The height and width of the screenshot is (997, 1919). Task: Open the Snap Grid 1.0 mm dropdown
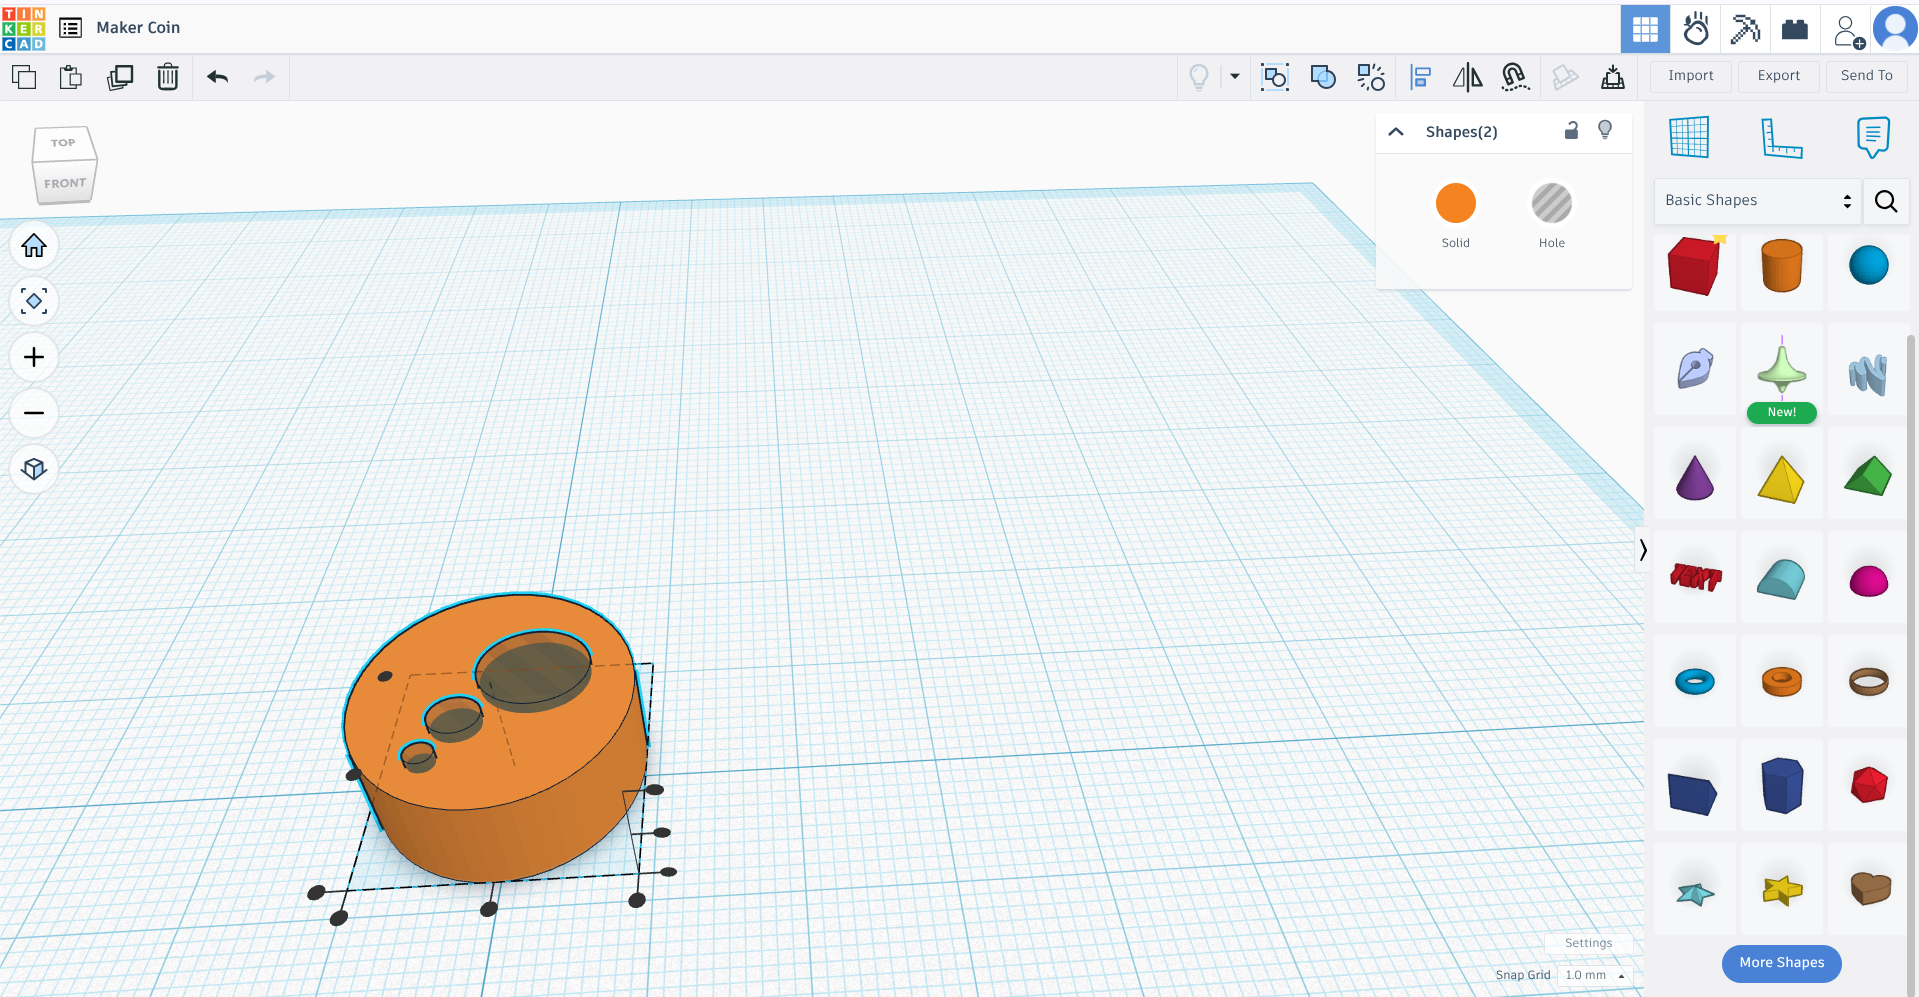1594,975
